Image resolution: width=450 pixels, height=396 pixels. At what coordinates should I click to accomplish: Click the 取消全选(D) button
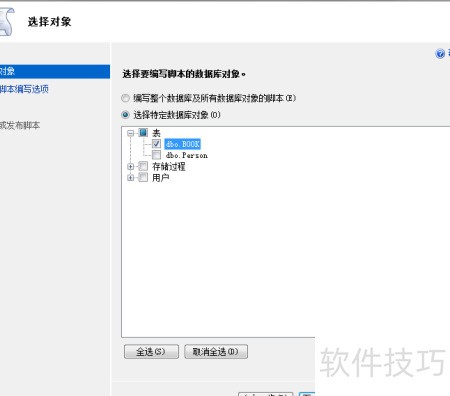click(x=216, y=352)
